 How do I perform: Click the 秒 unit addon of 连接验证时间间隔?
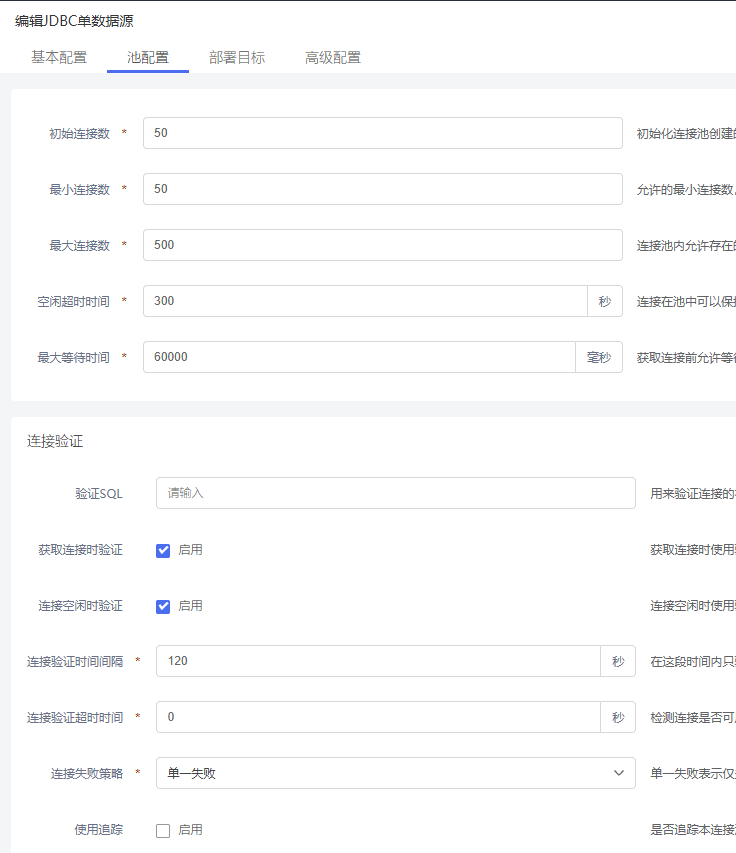click(618, 661)
